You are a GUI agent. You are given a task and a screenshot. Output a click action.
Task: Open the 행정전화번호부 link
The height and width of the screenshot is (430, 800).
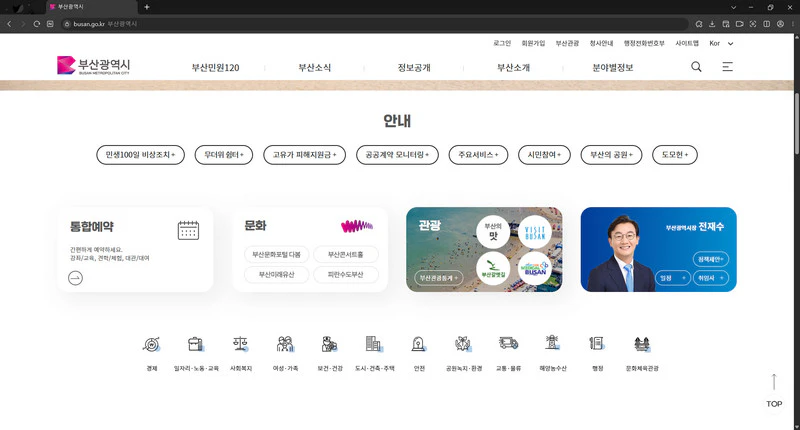[x=644, y=43]
